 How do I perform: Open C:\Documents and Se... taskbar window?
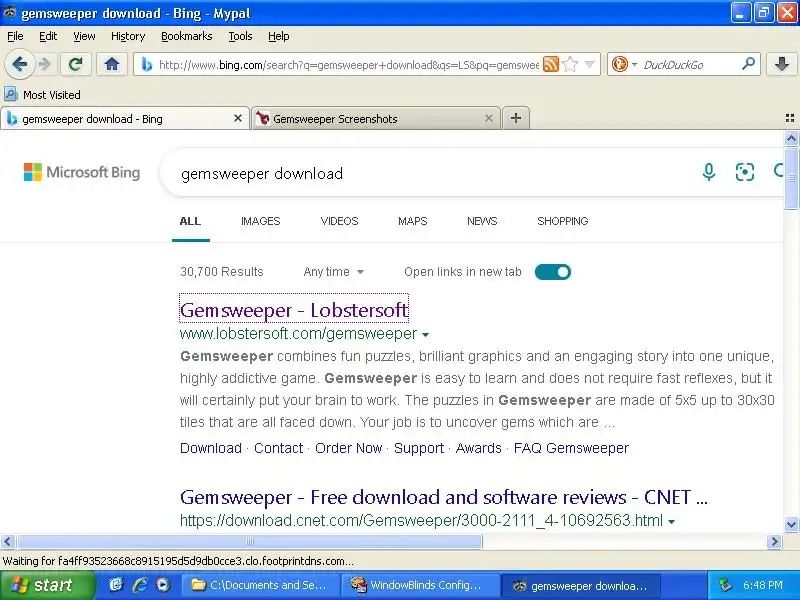(x=260, y=585)
